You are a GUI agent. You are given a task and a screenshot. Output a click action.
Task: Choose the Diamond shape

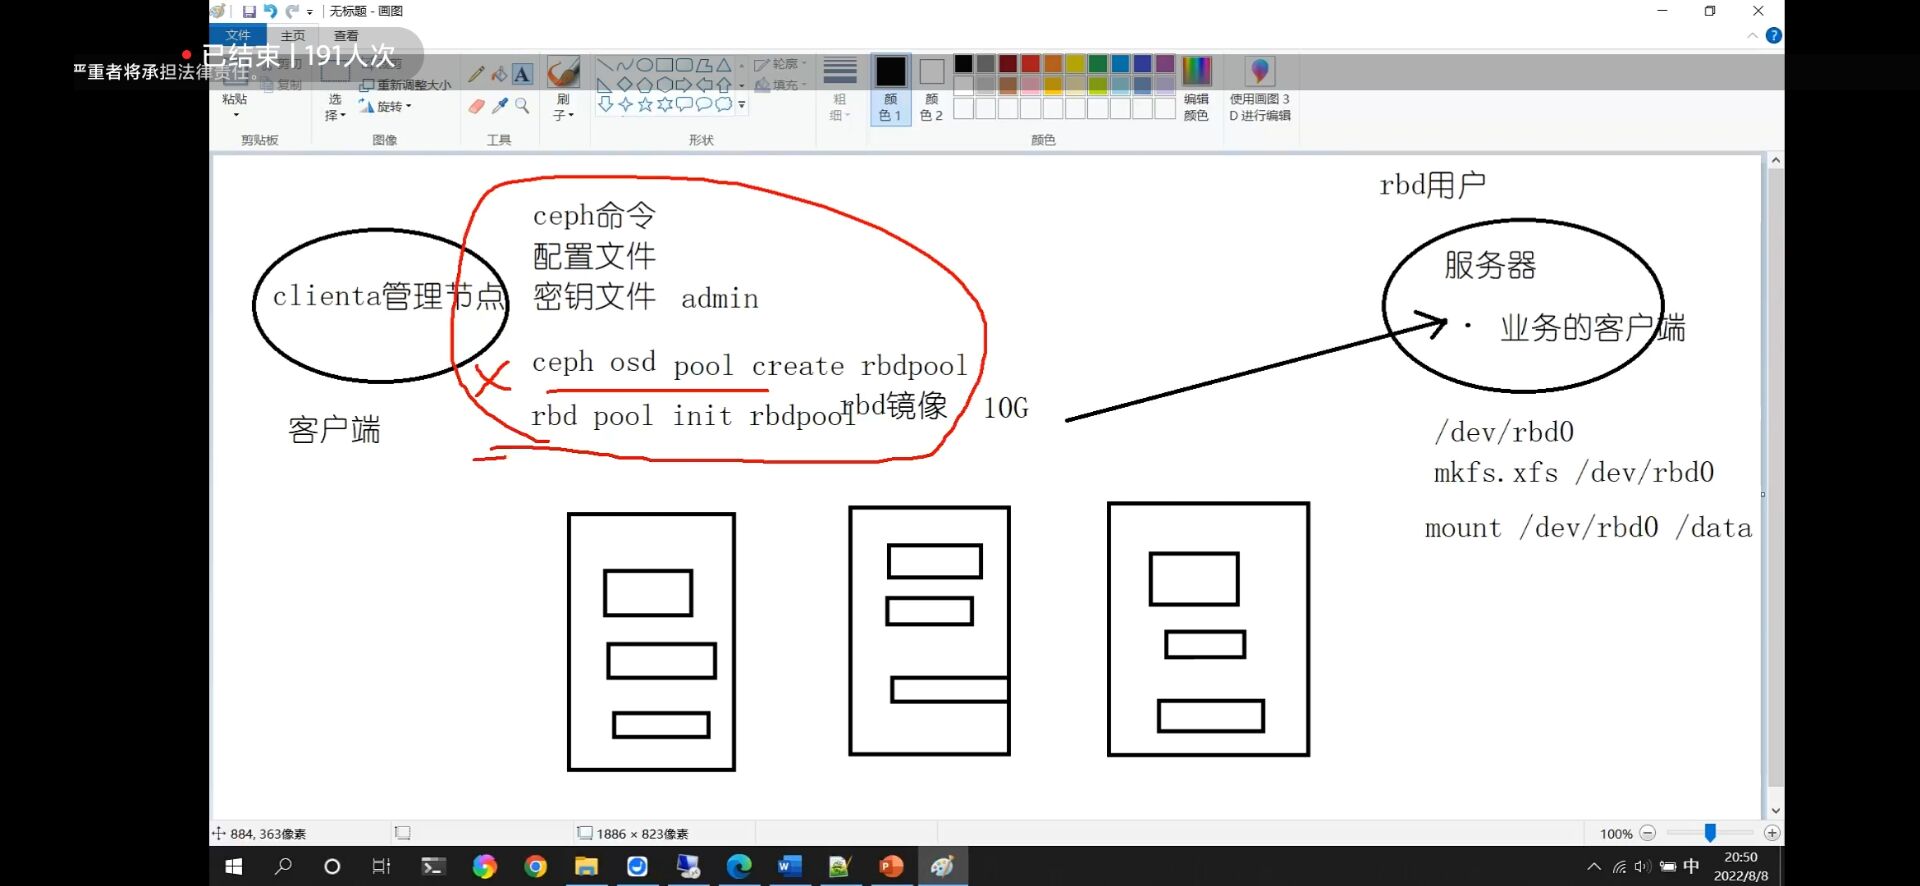pyautogui.click(x=625, y=85)
